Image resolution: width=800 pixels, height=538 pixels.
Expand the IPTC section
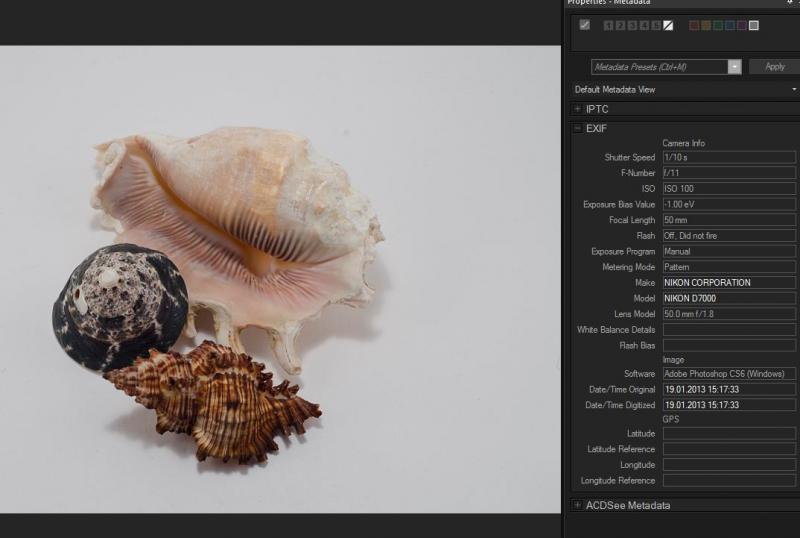[578, 109]
